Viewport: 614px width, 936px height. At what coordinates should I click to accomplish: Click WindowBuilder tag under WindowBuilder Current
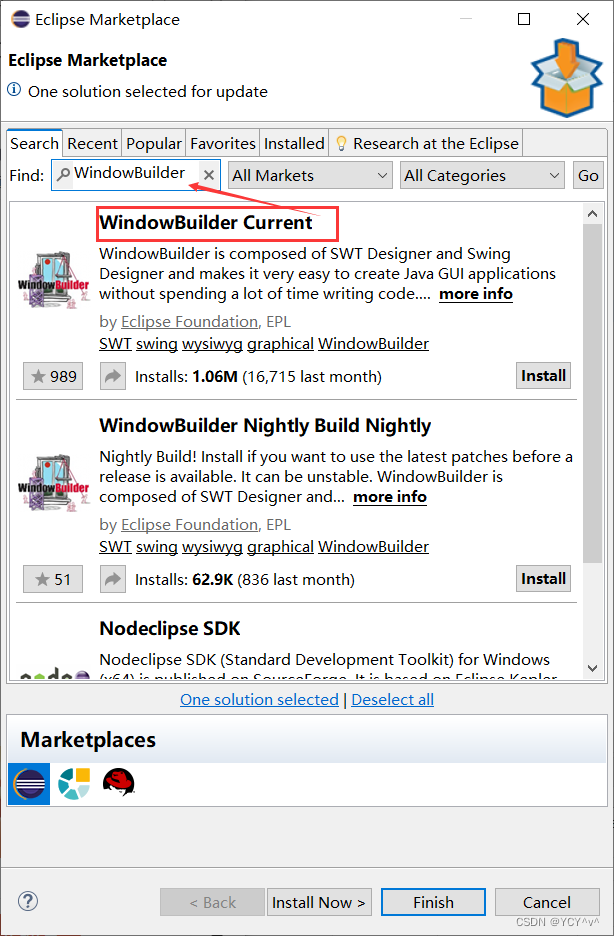(374, 344)
